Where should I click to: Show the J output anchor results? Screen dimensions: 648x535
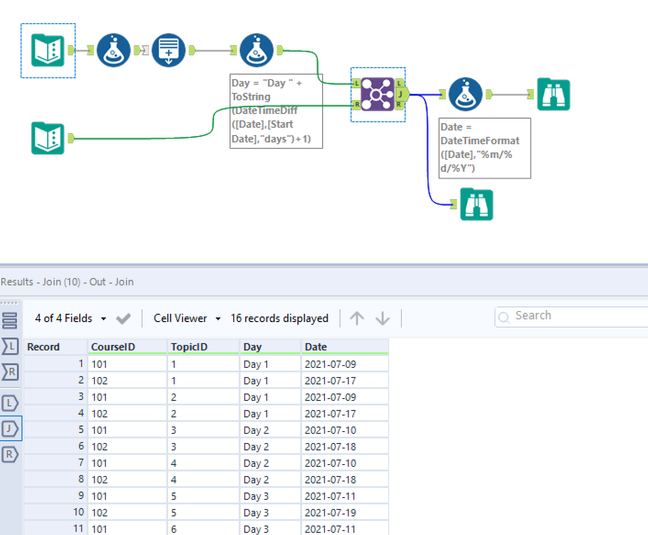[x=10, y=429]
